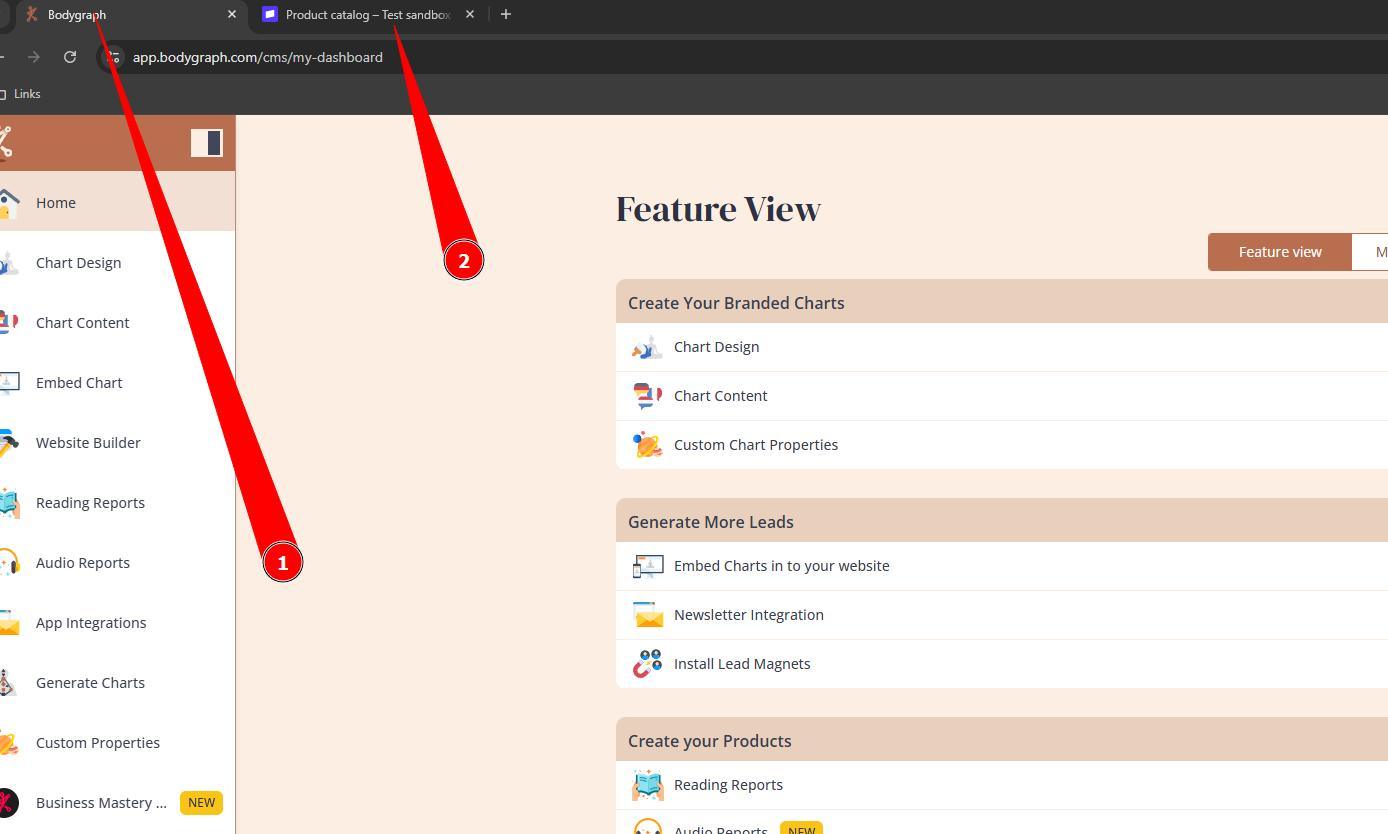
Task: Click the App Integrations envelope icon
Action: coord(9,623)
